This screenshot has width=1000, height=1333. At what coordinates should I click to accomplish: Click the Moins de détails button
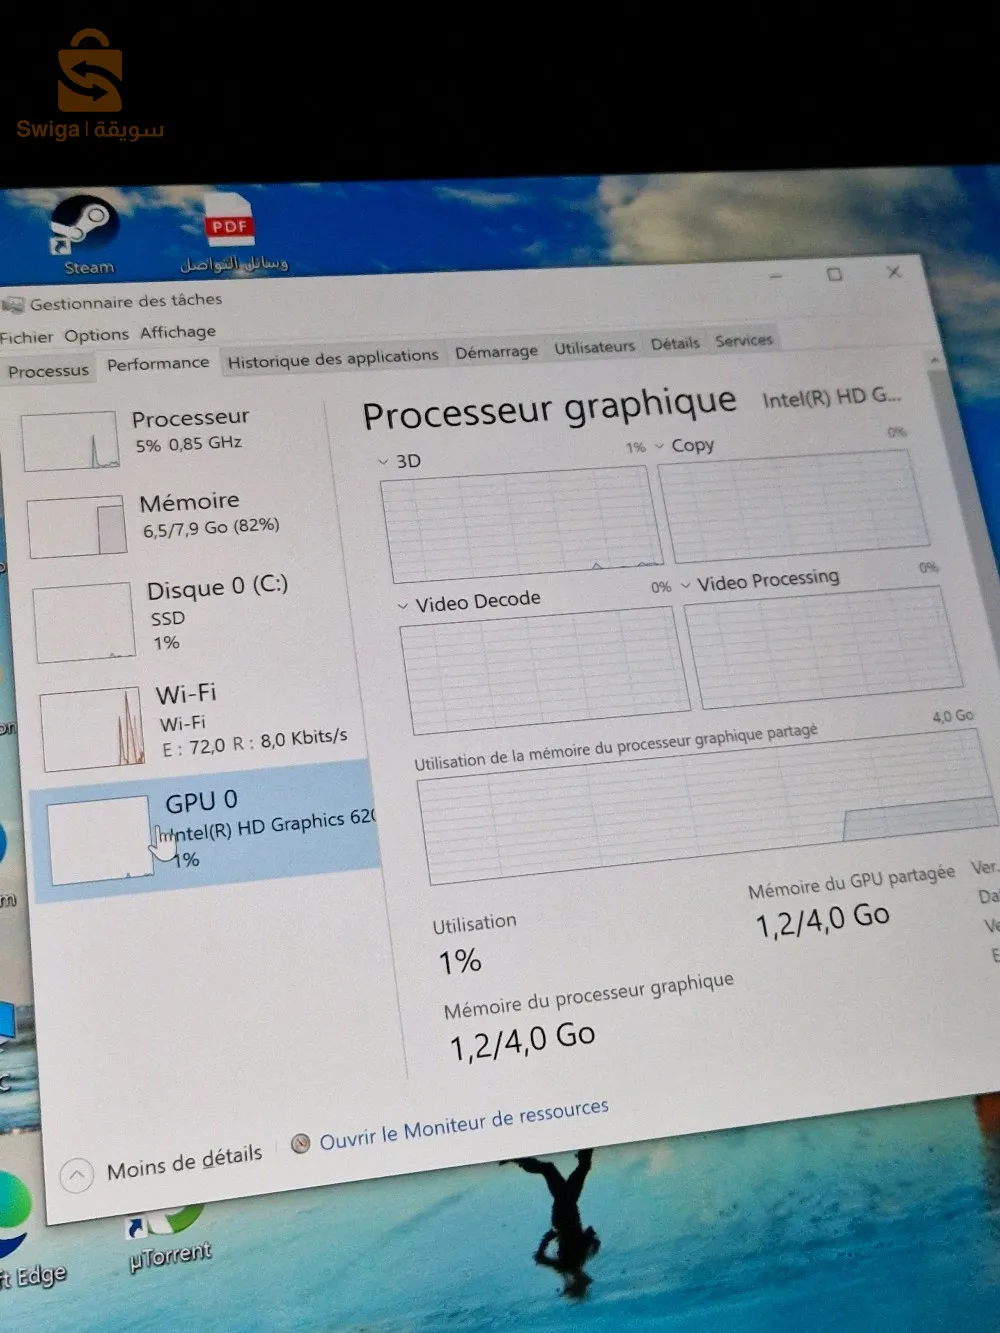point(184,1163)
